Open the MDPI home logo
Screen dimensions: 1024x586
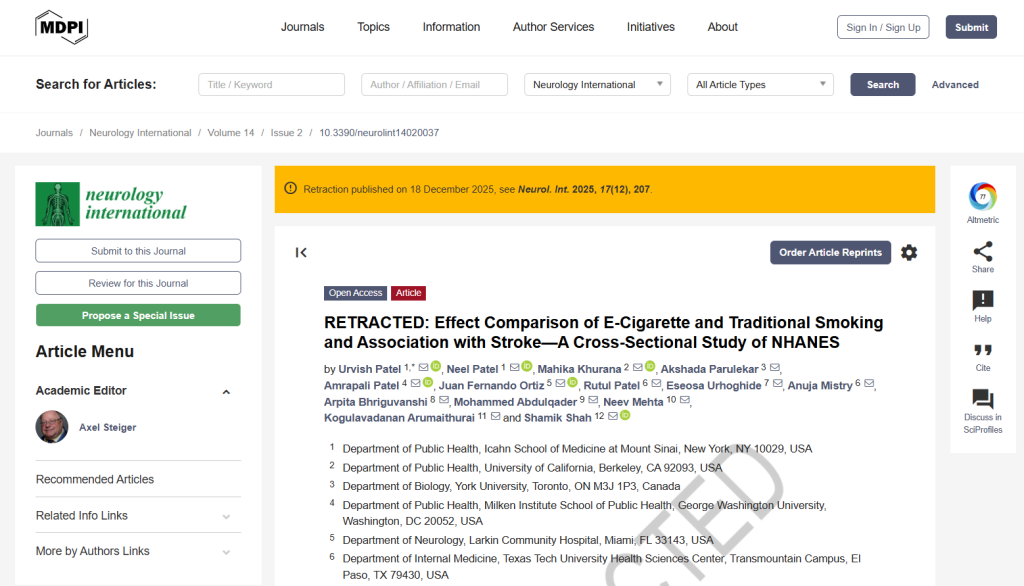[x=61, y=27]
